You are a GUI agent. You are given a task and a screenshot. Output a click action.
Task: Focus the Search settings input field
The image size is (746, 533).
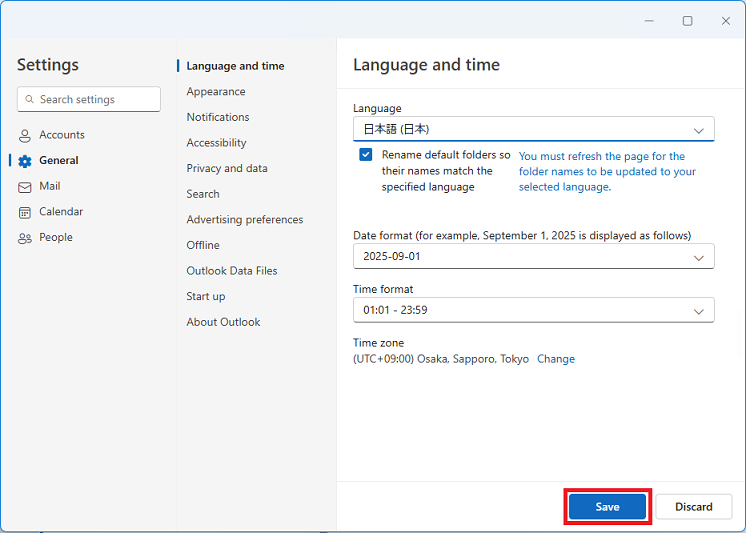[97, 100]
